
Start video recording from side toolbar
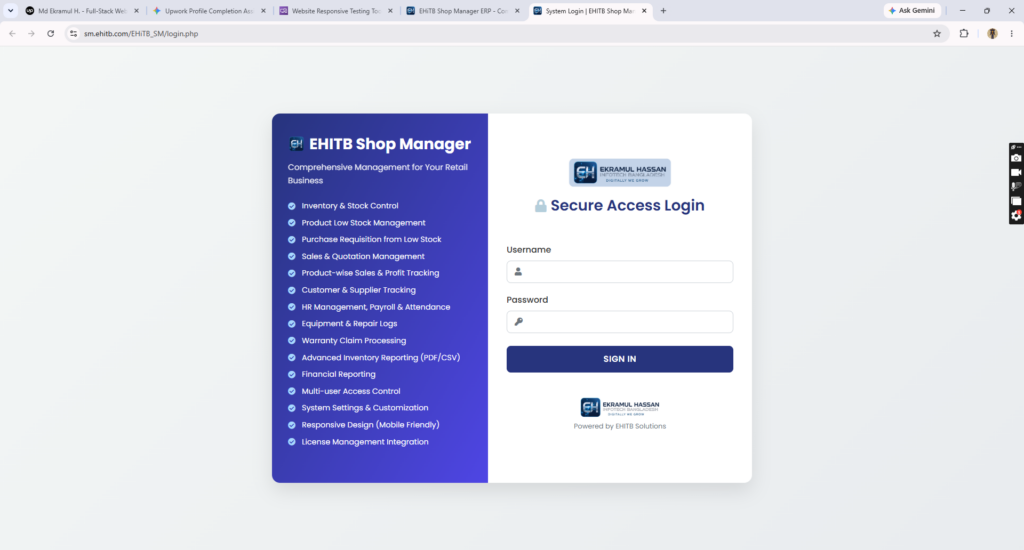(x=1016, y=172)
